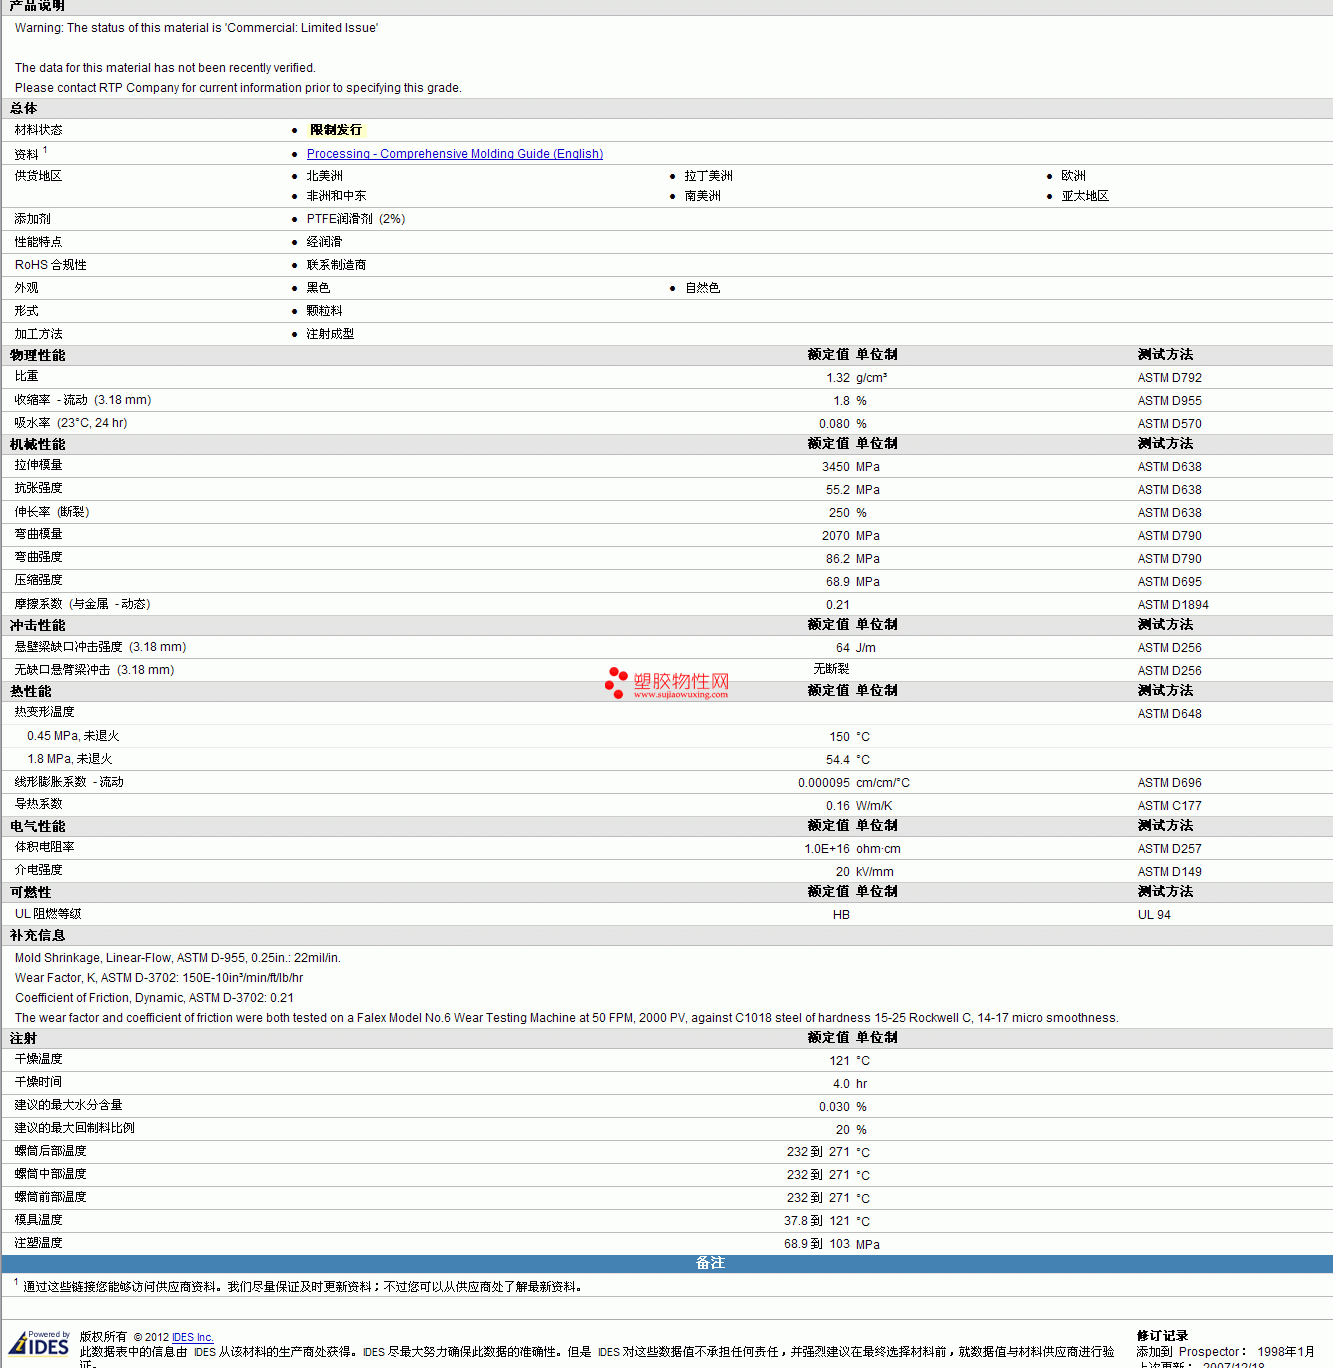Click the 北美洲 availability region

tap(324, 176)
